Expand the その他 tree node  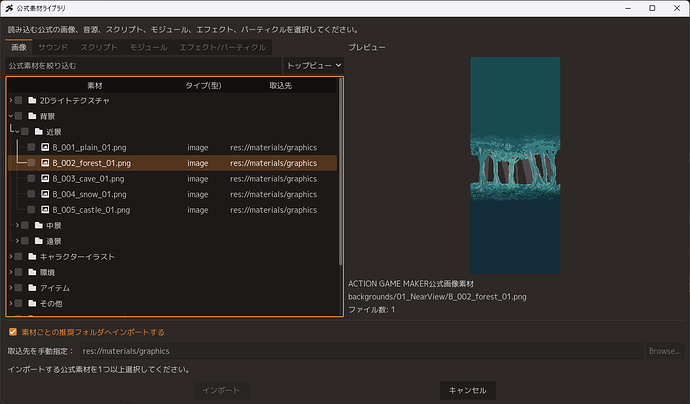point(11,303)
